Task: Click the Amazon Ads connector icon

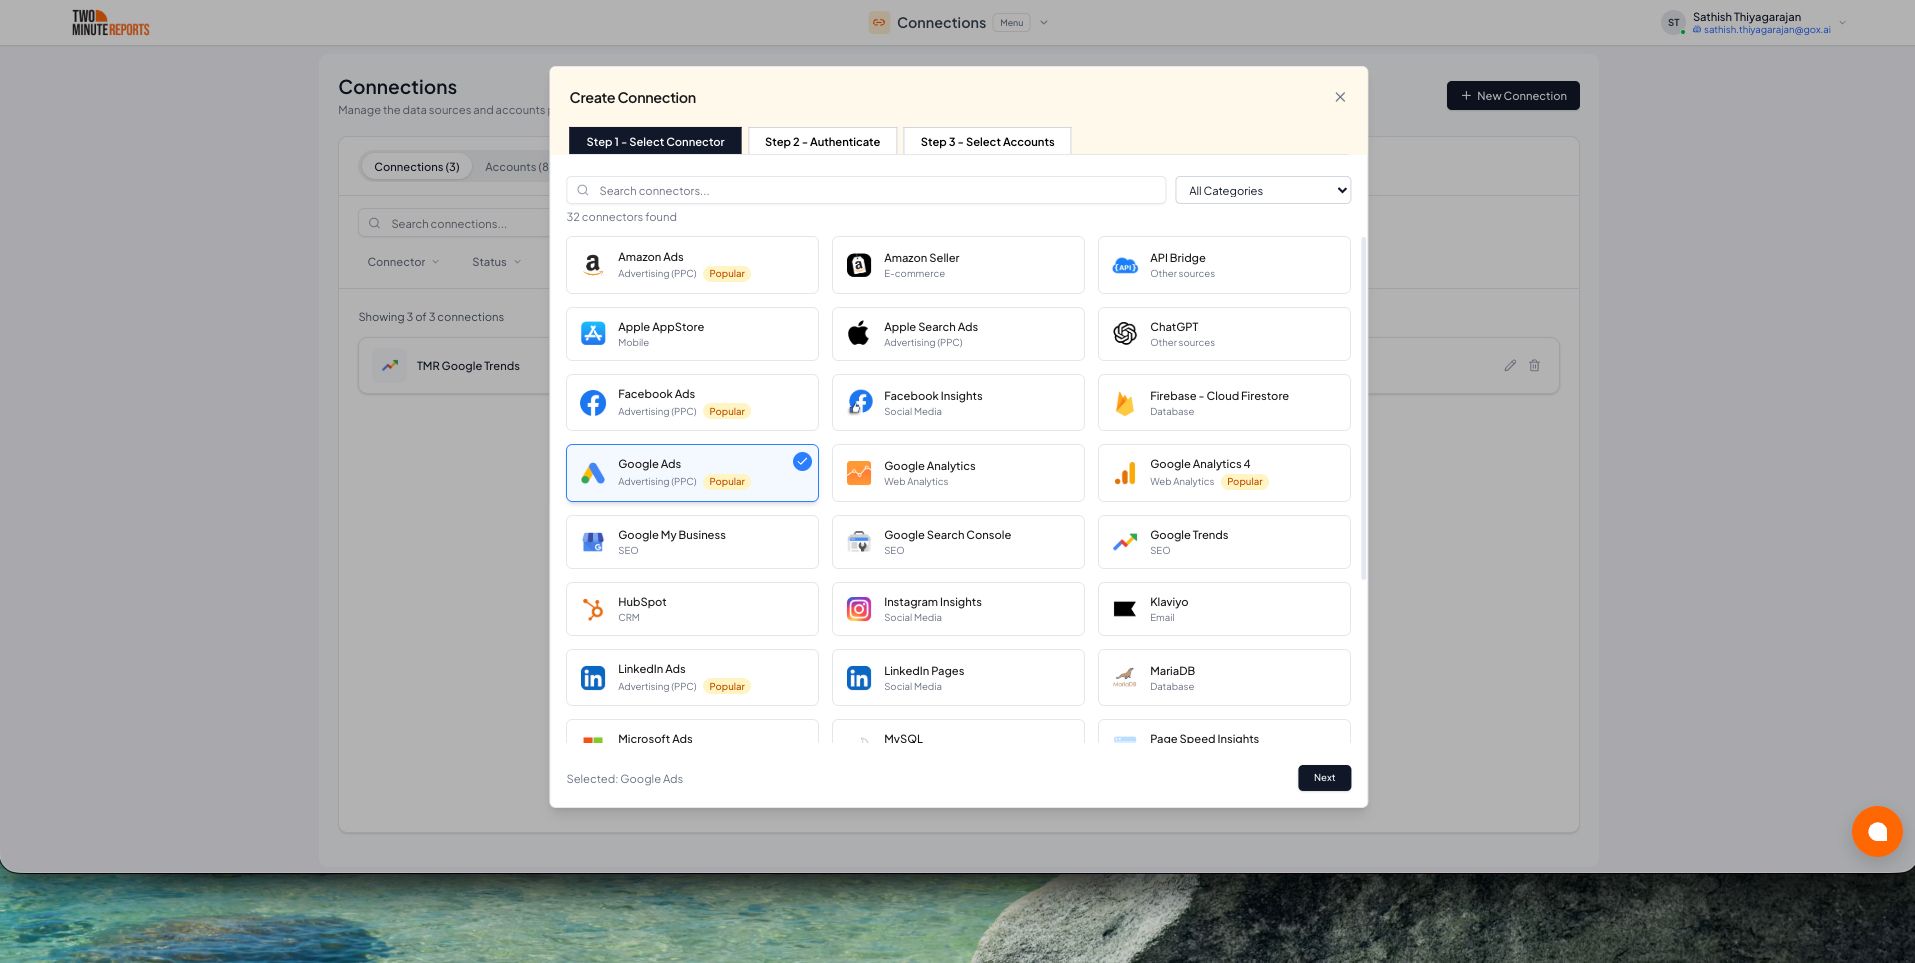Action: pyautogui.click(x=593, y=265)
